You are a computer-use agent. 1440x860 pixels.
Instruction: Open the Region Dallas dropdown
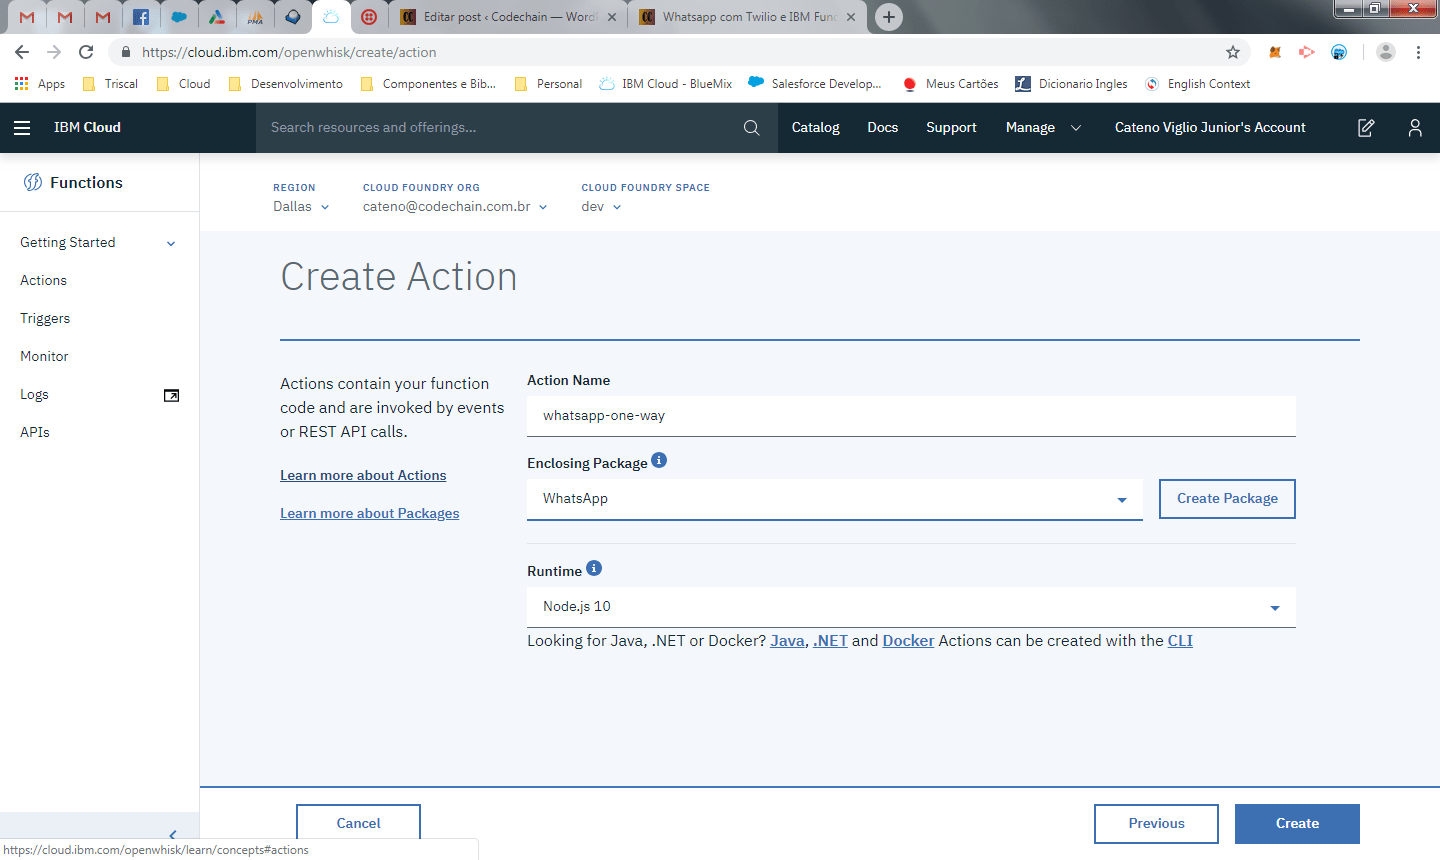click(301, 206)
